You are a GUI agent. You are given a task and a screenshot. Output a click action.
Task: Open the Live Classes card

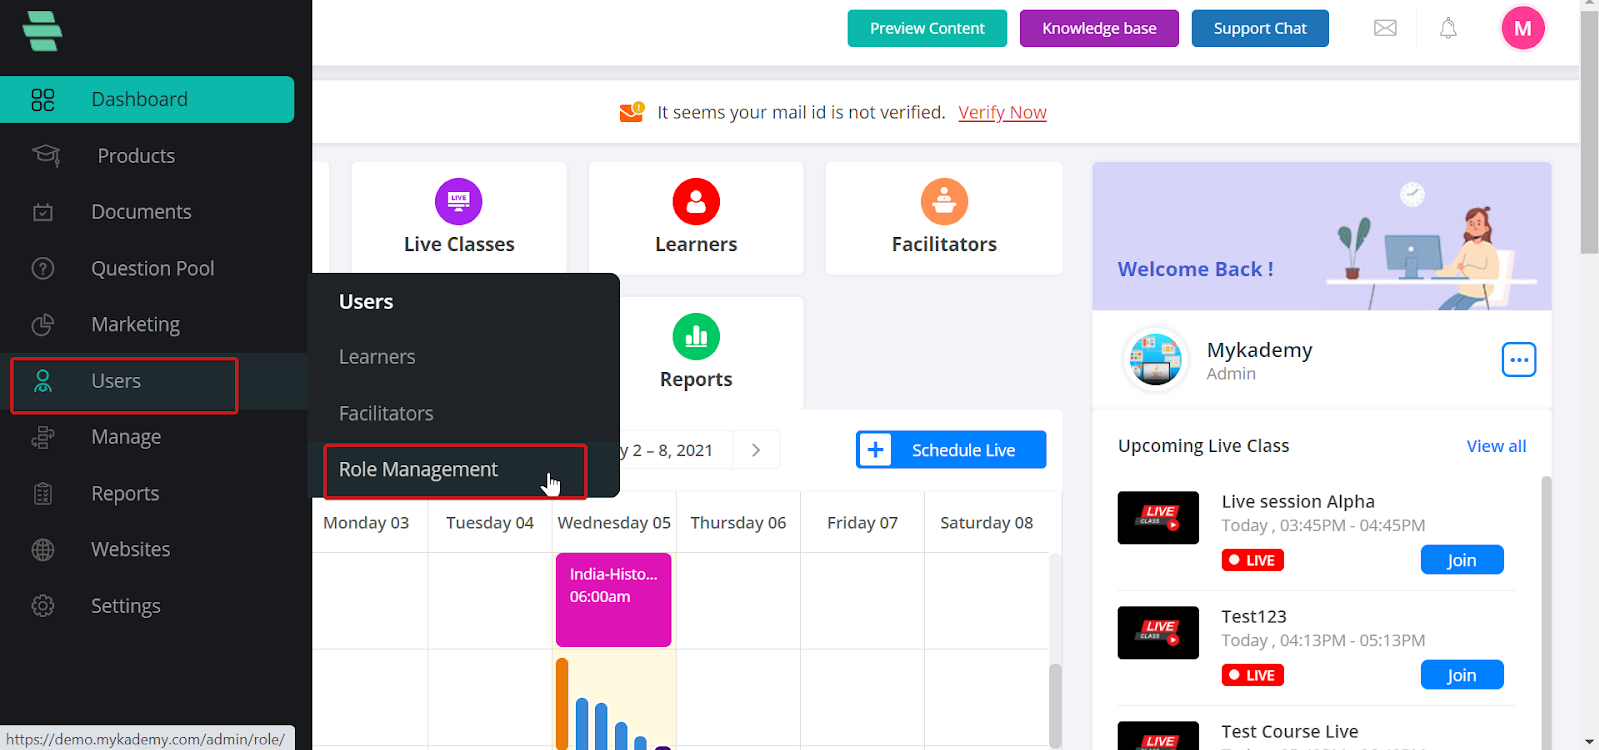pyautogui.click(x=459, y=218)
